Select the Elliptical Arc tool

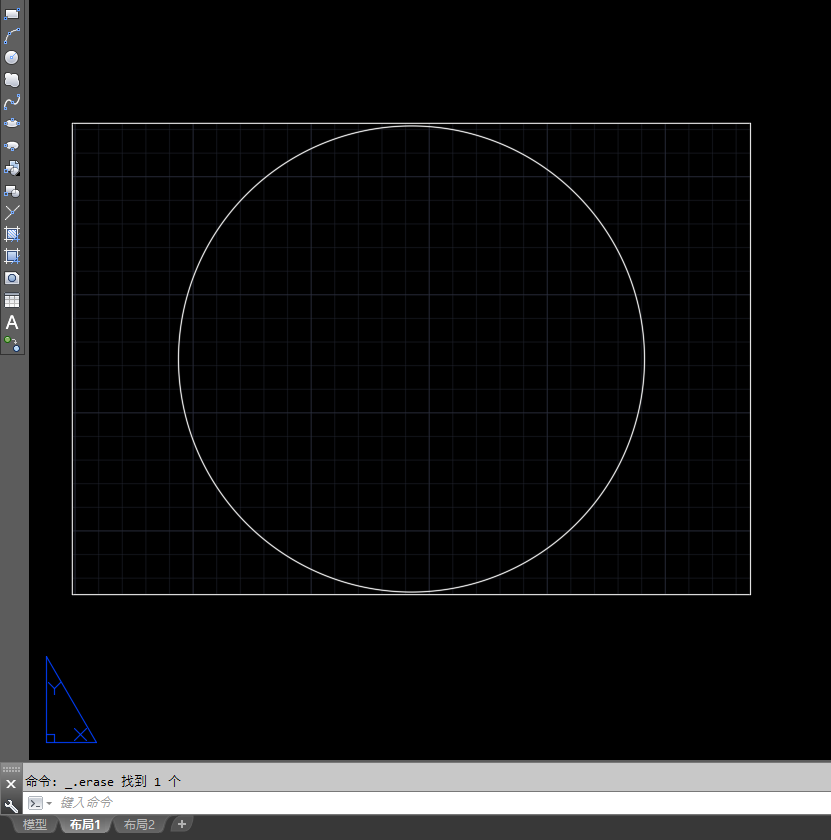tap(12, 146)
